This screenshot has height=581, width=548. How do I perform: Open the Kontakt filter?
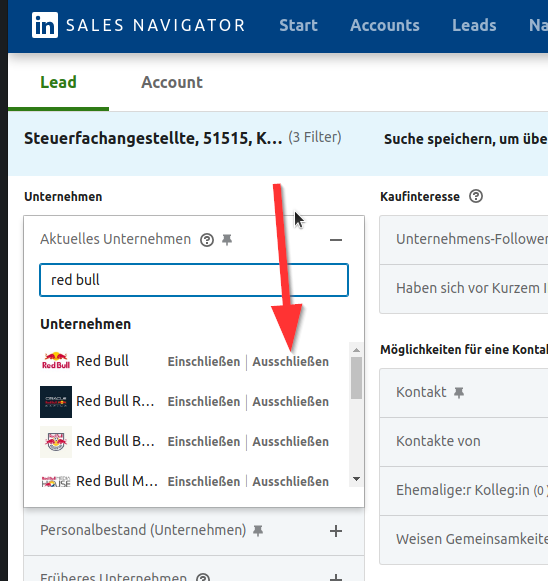pyautogui.click(x=464, y=393)
